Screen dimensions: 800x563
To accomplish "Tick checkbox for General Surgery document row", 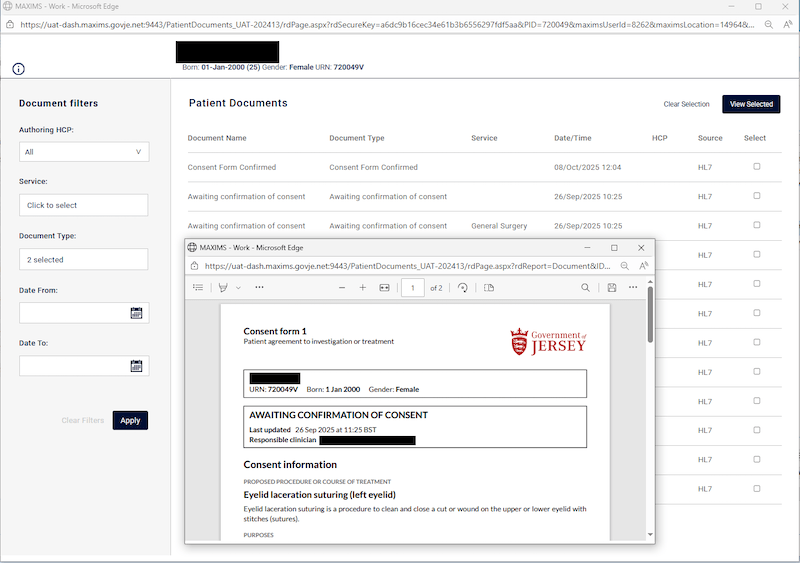I will pyautogui.click(x=757, y=225).
